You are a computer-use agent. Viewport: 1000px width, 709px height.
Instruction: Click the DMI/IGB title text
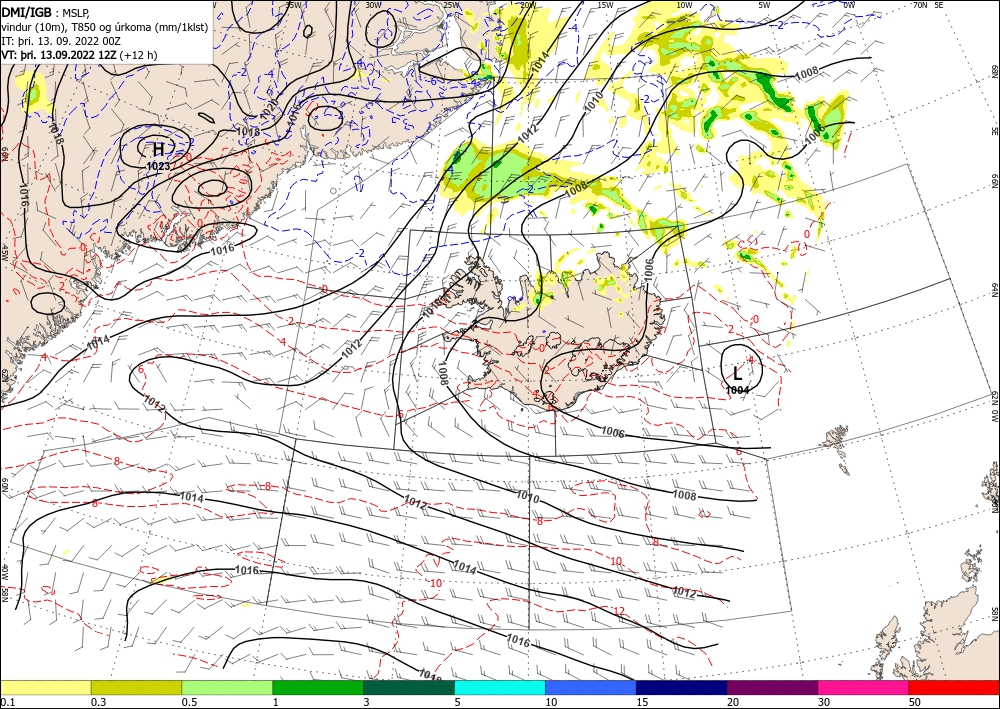(x=26, y=12)
